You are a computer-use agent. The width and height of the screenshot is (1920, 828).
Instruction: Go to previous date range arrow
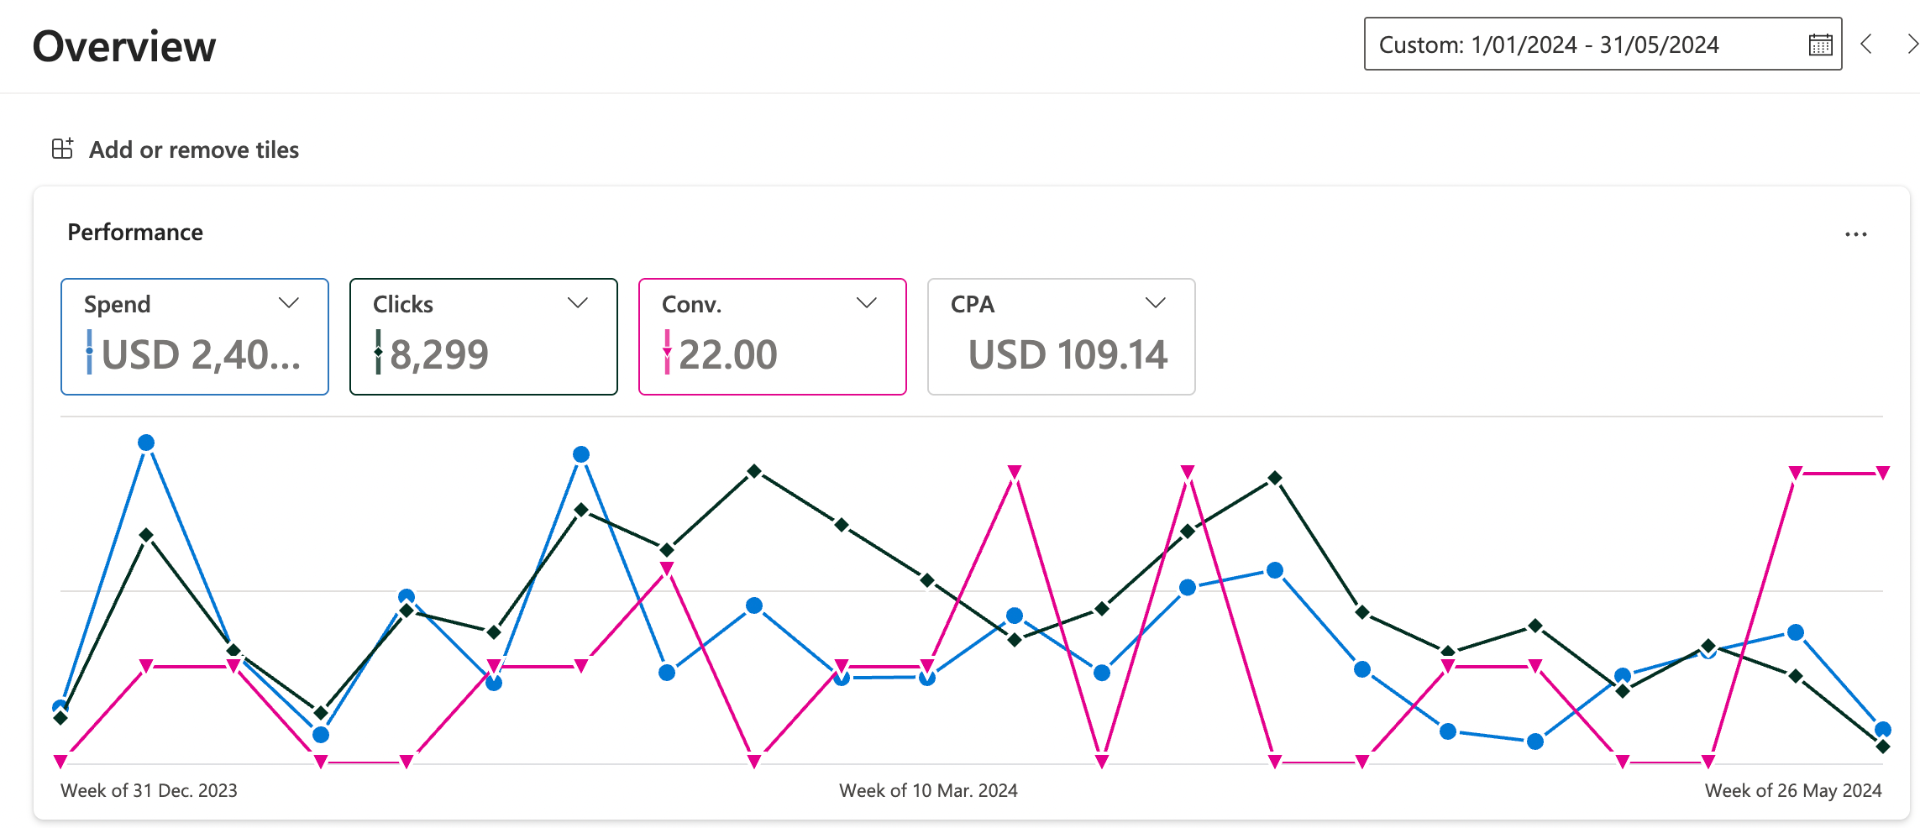pos(1866,44)
